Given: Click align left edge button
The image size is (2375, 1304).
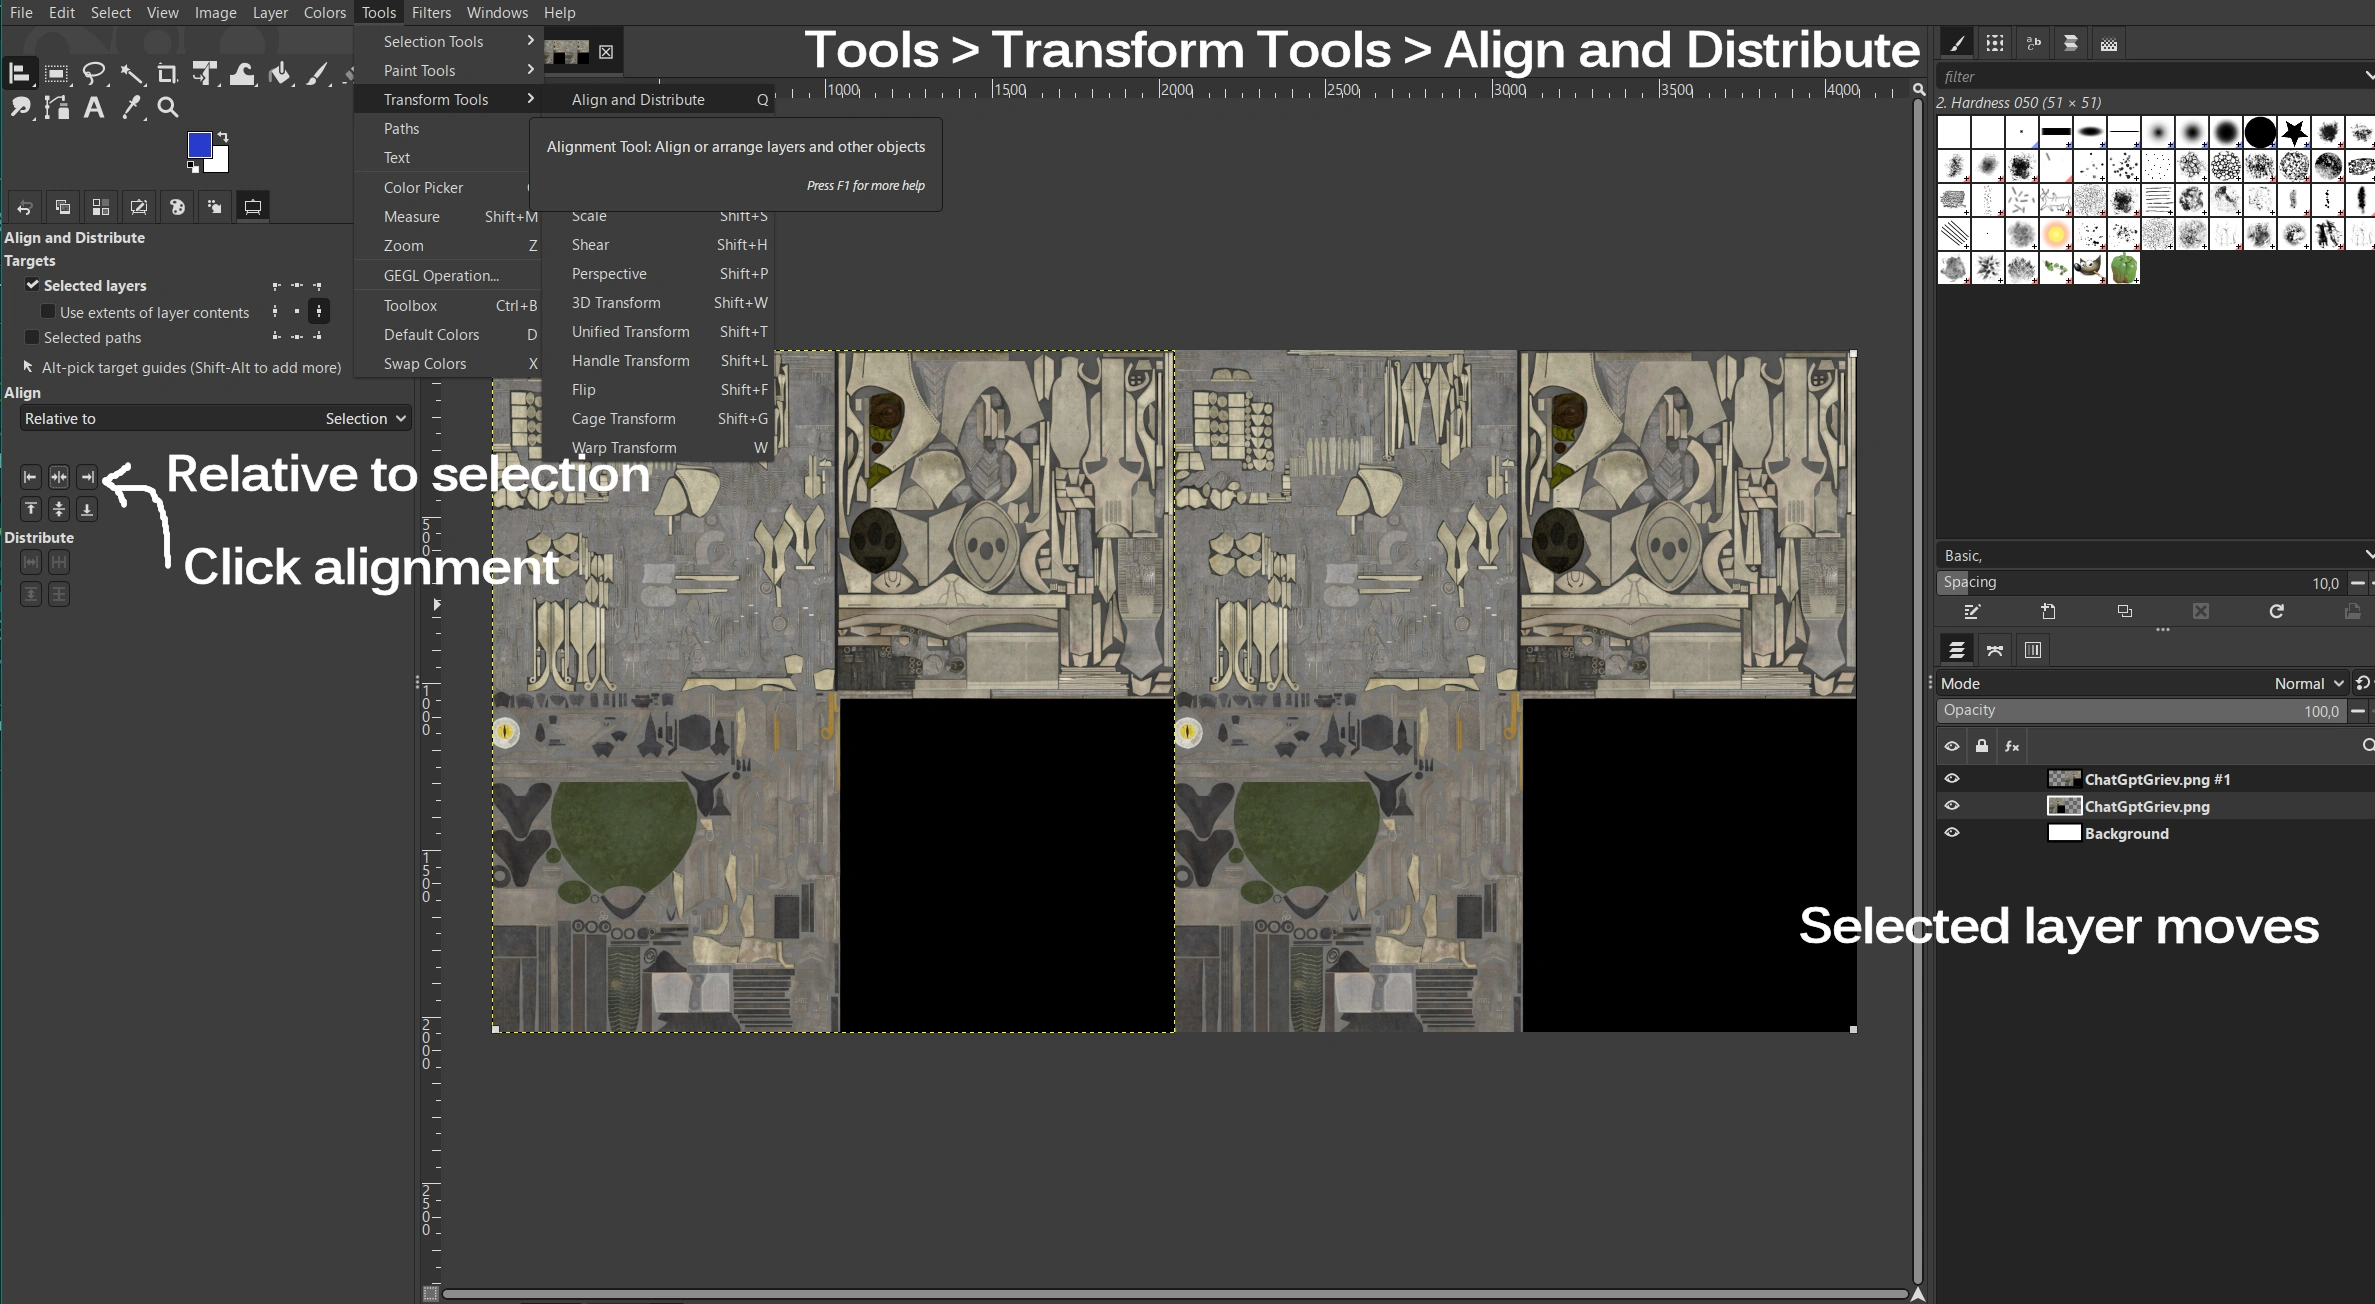Looking at the screenshot, I should coord(31,477).
